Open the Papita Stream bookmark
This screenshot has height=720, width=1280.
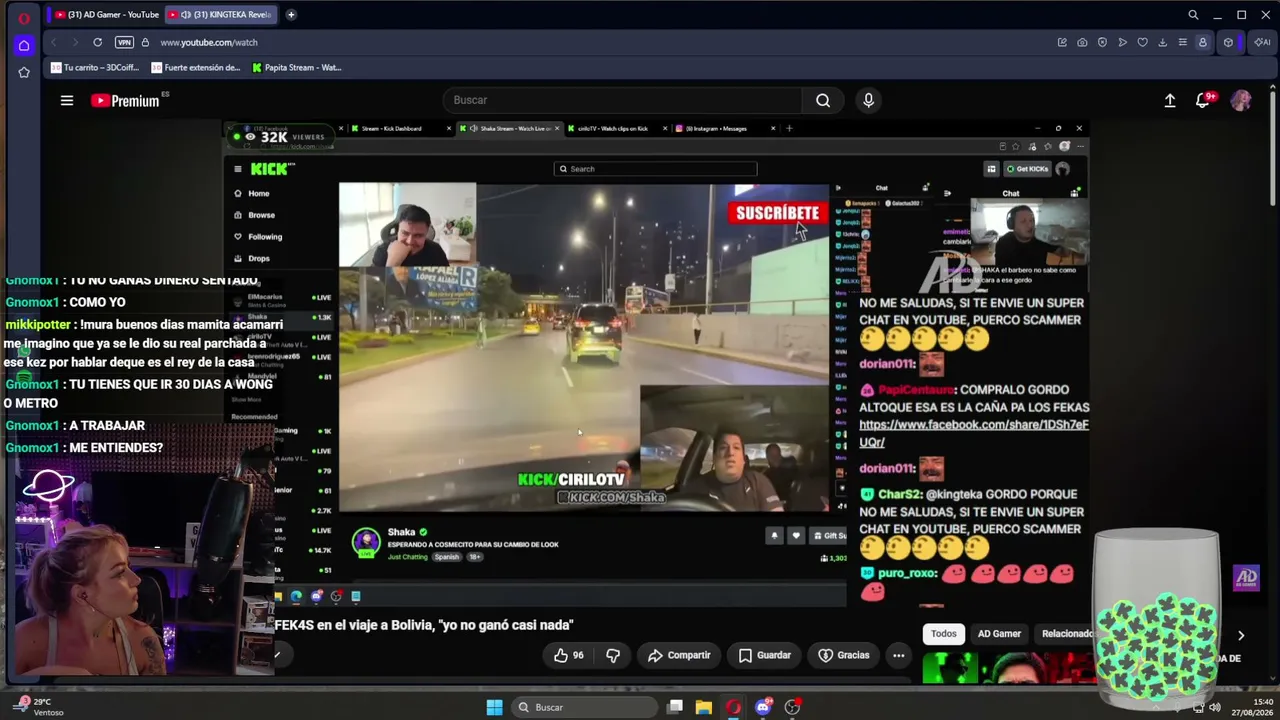click(x=297, y=68)
